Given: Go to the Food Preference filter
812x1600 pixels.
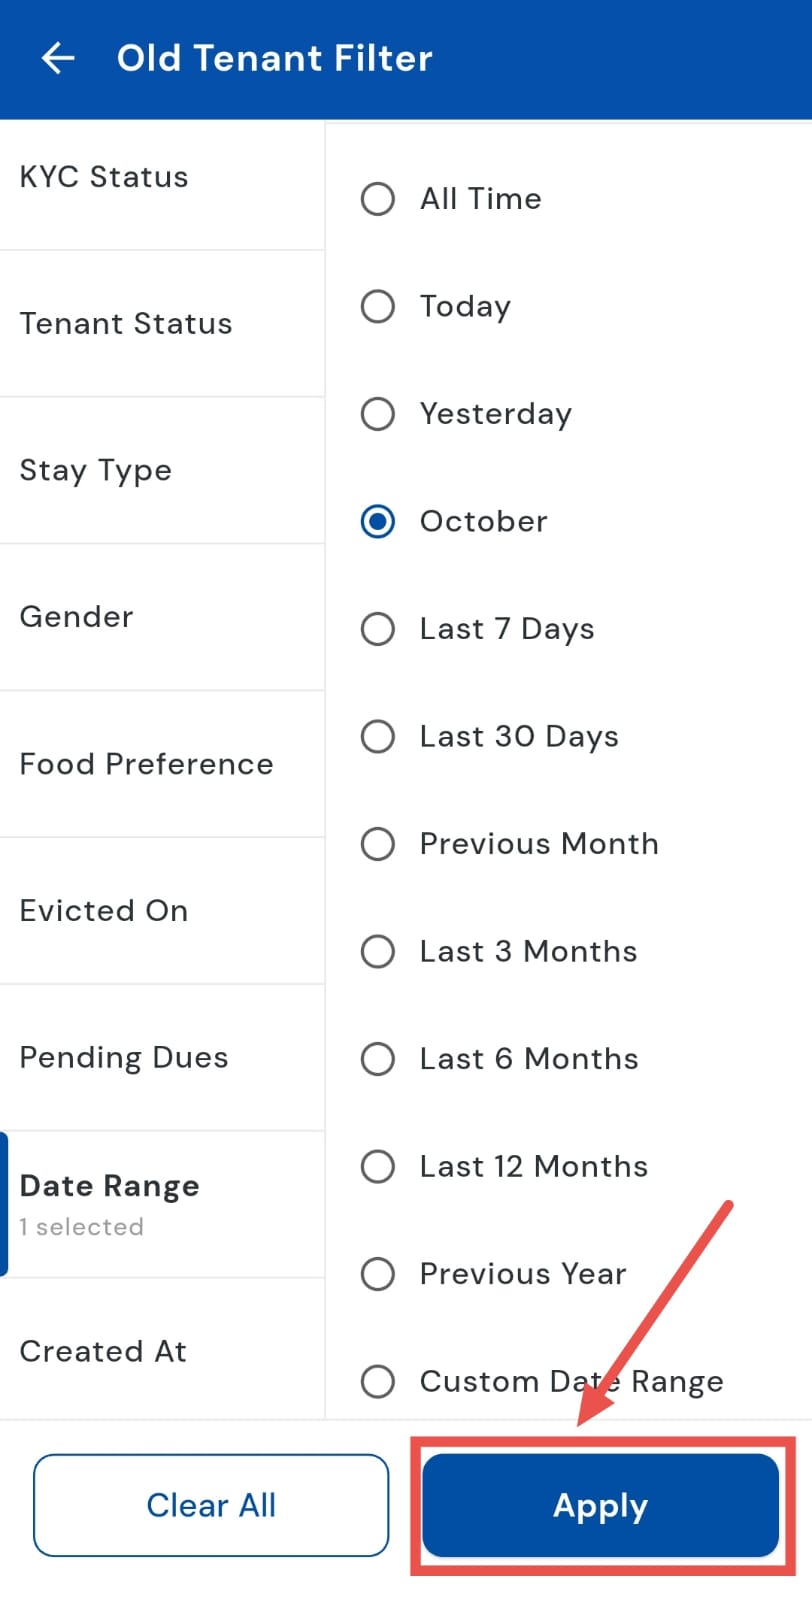Looking at the screenshot, I should 146,764.
